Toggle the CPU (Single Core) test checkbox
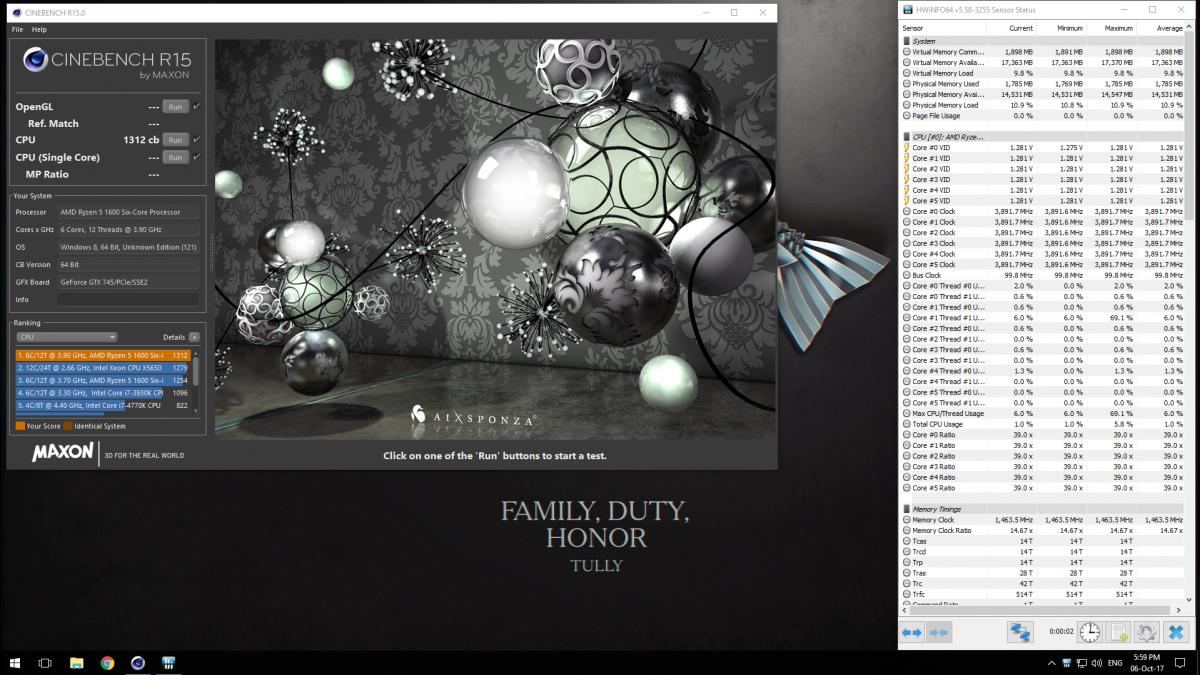Screen dimensions: 1200x675 [196, 157]
